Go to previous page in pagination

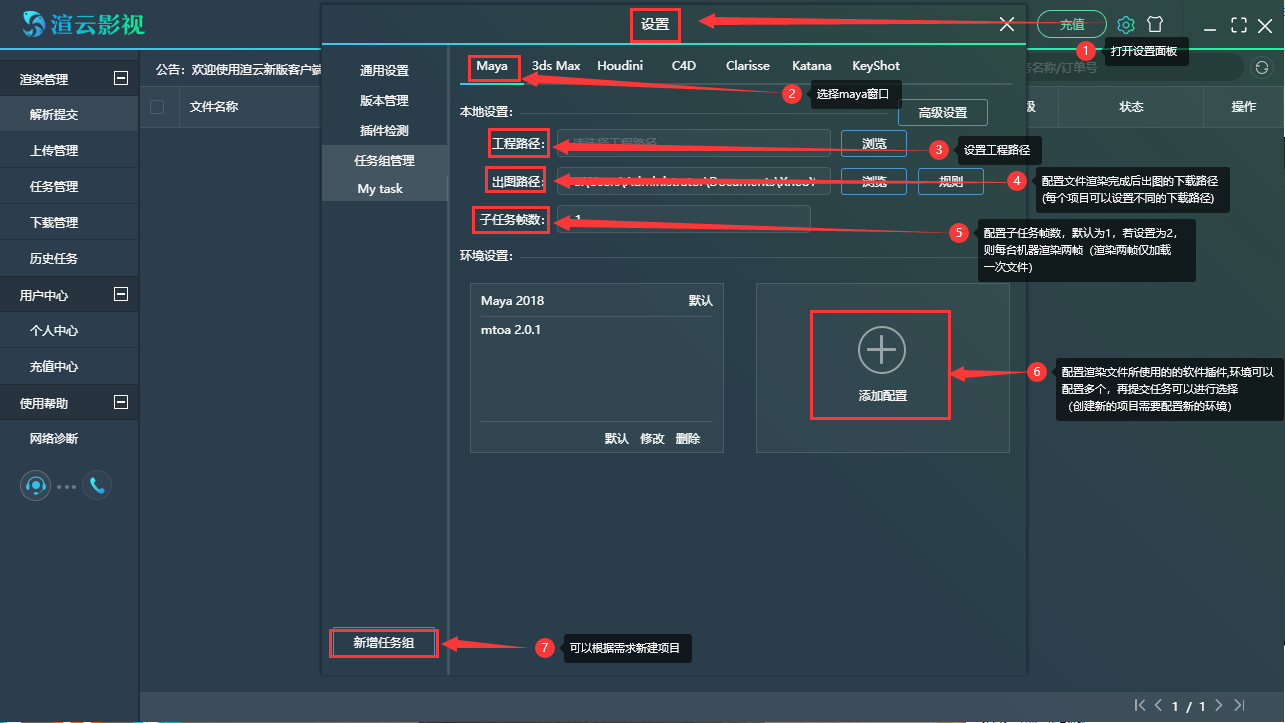[1159, 705]
